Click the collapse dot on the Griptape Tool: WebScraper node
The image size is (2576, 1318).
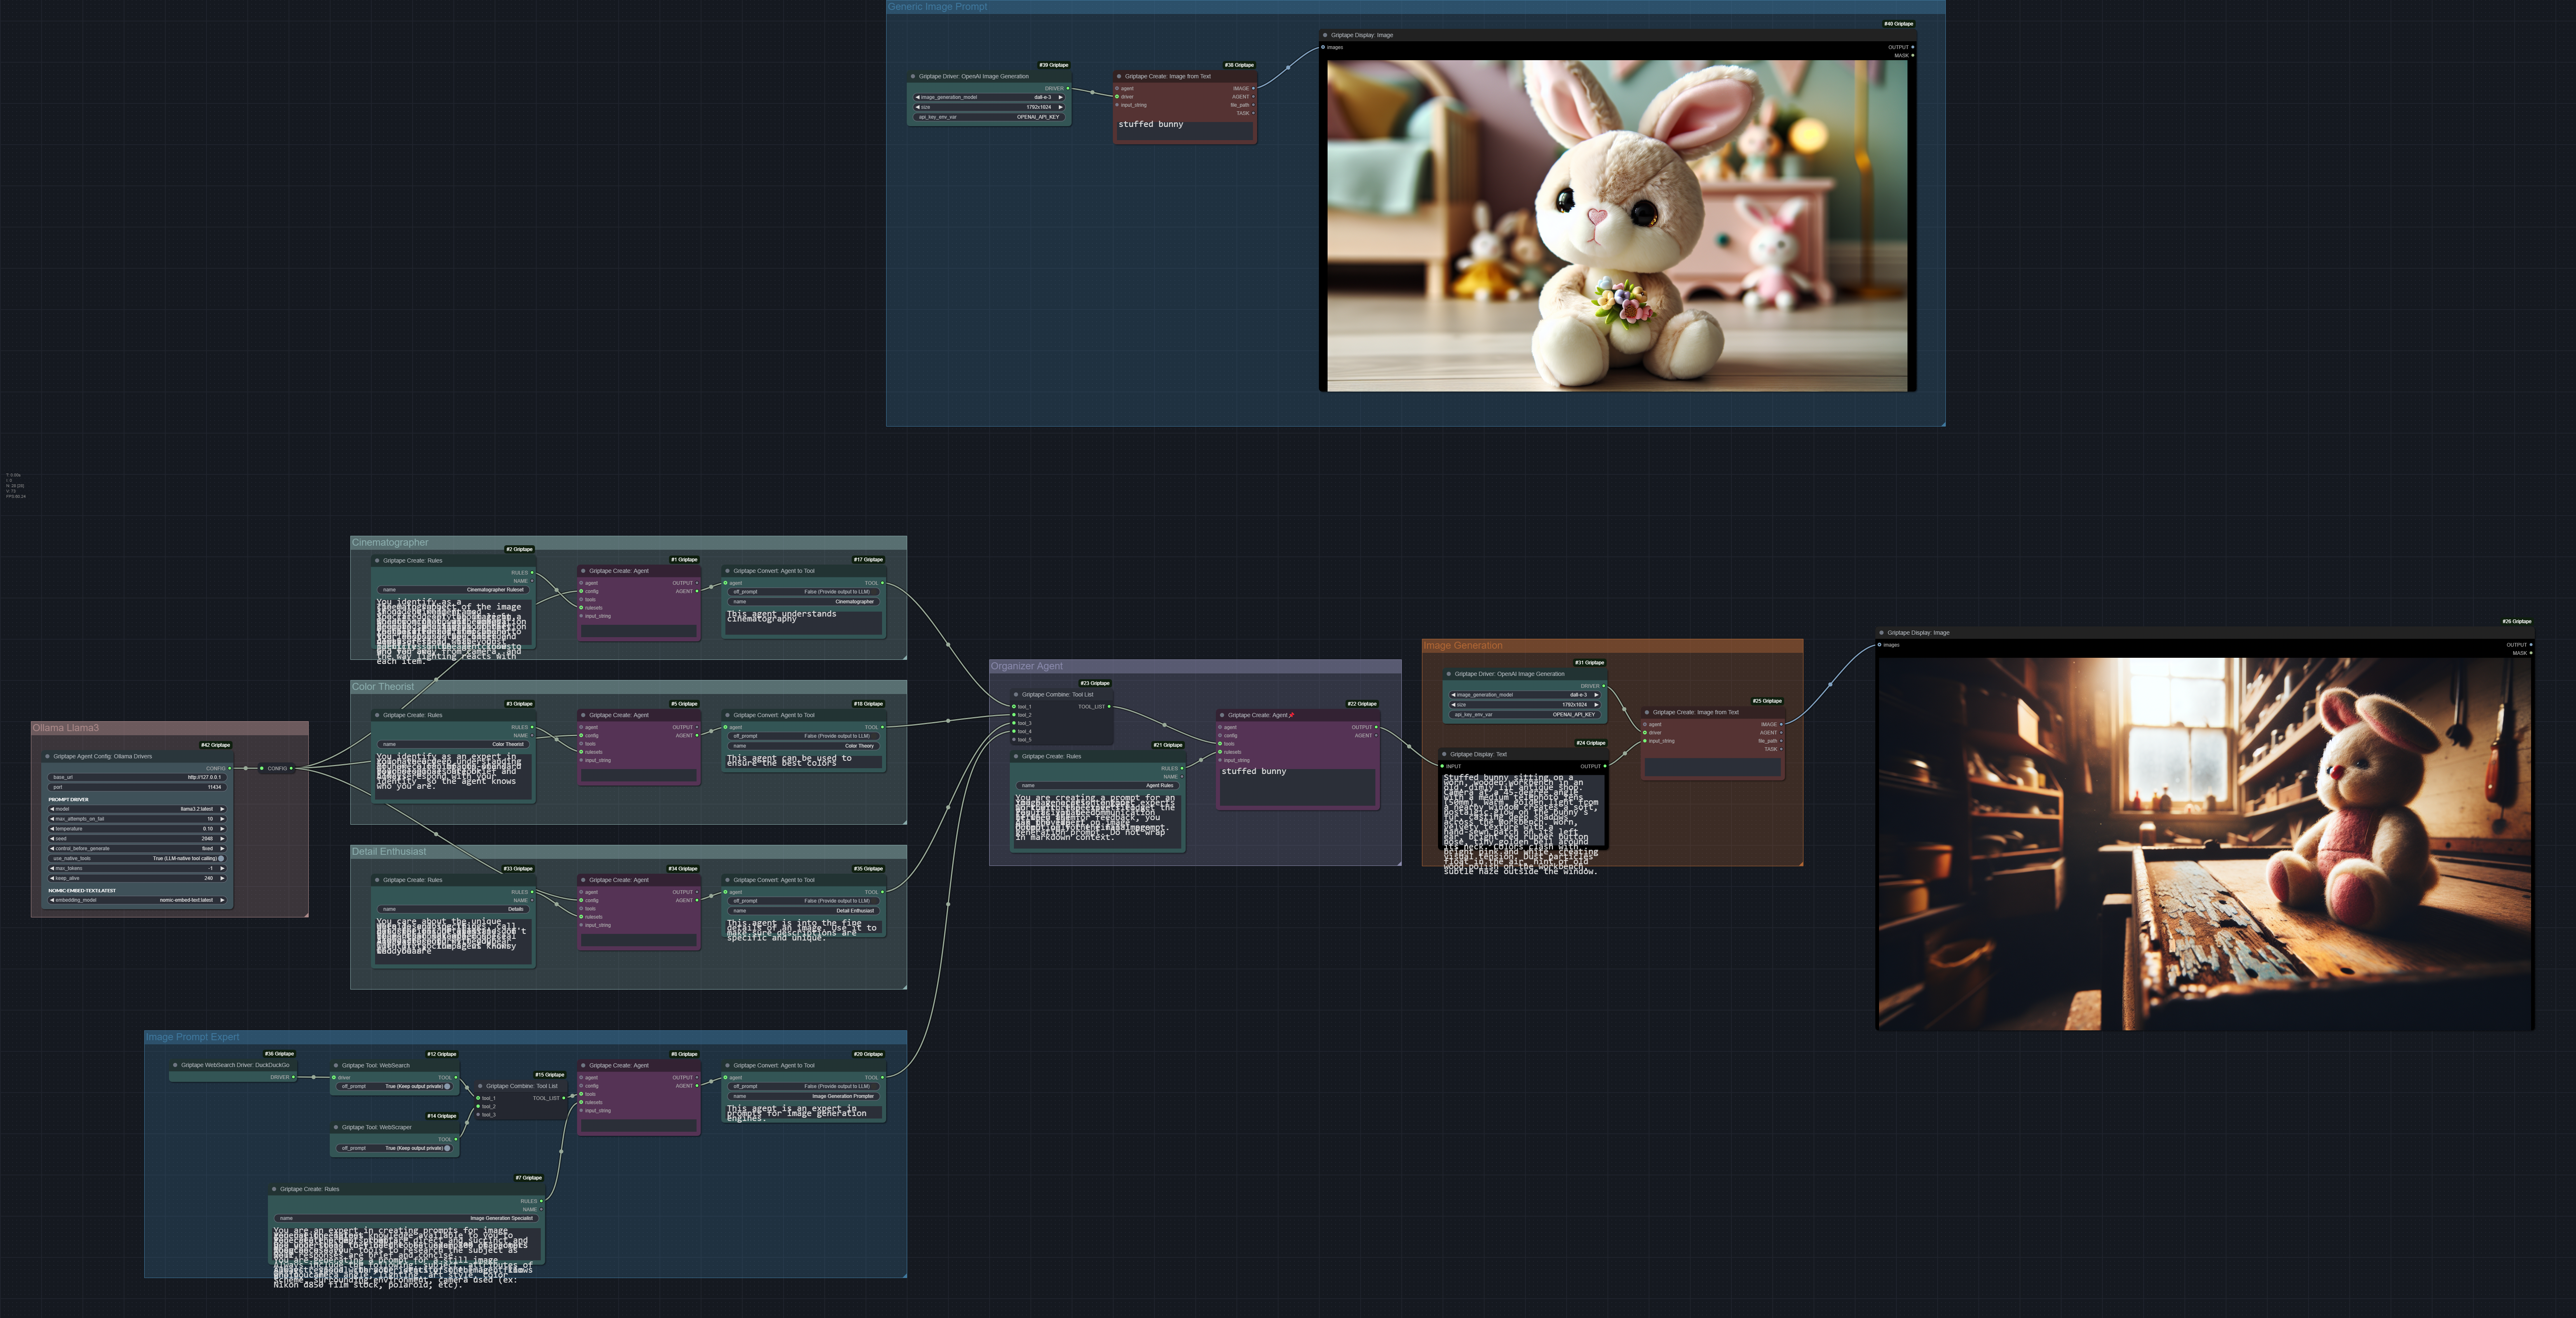(336, 1127)
